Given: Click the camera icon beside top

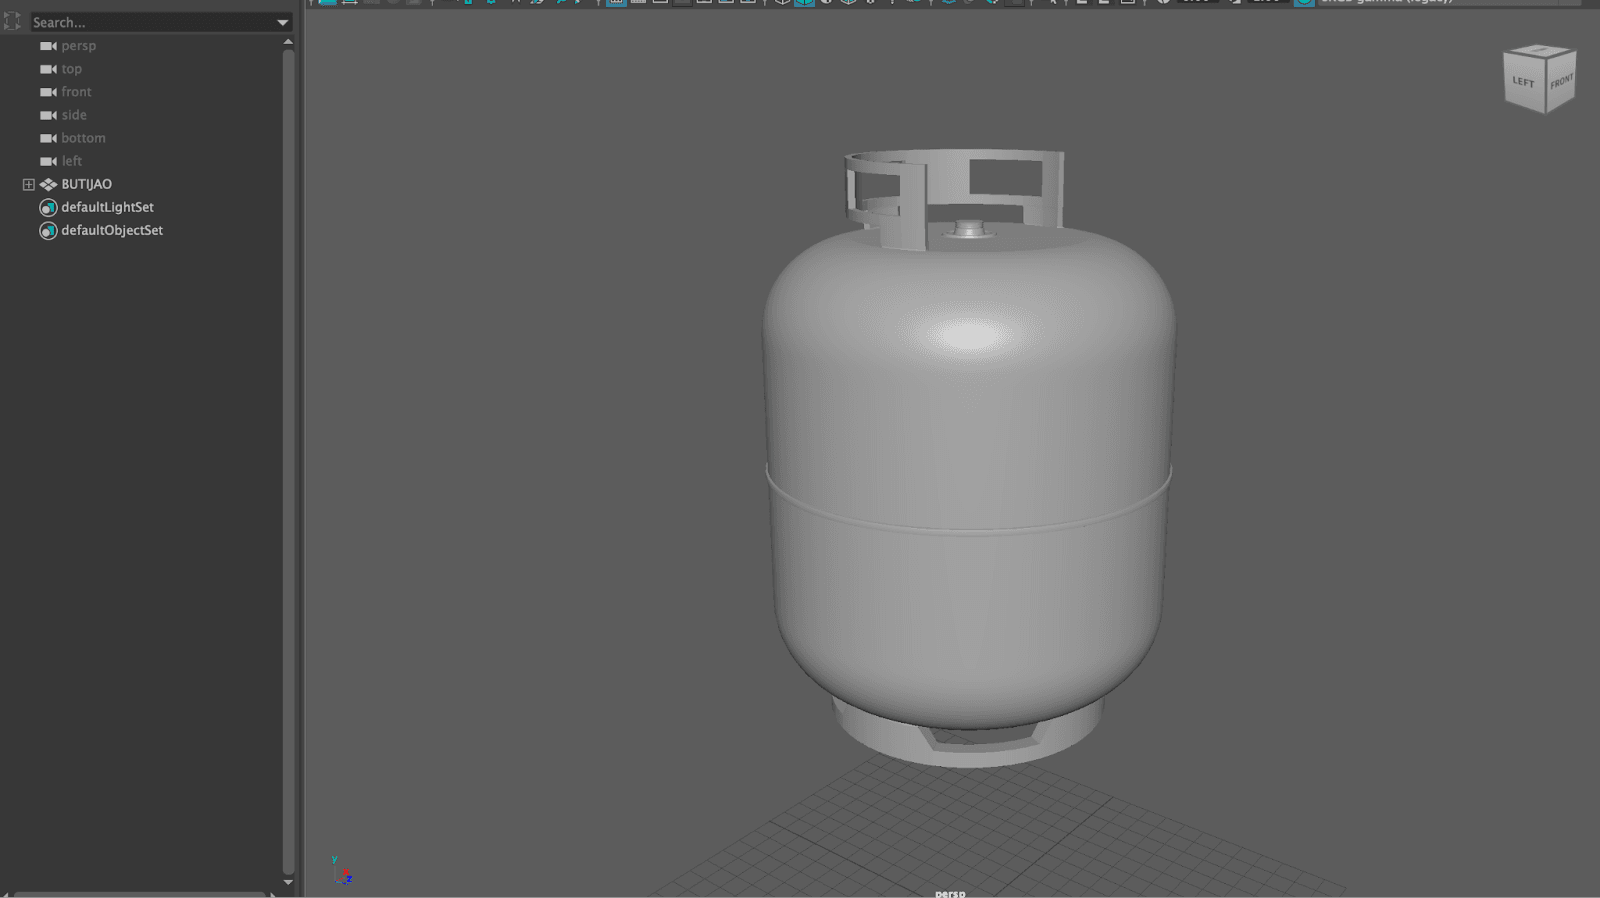Looking at the screenshot, I should (x=48, y=69).
